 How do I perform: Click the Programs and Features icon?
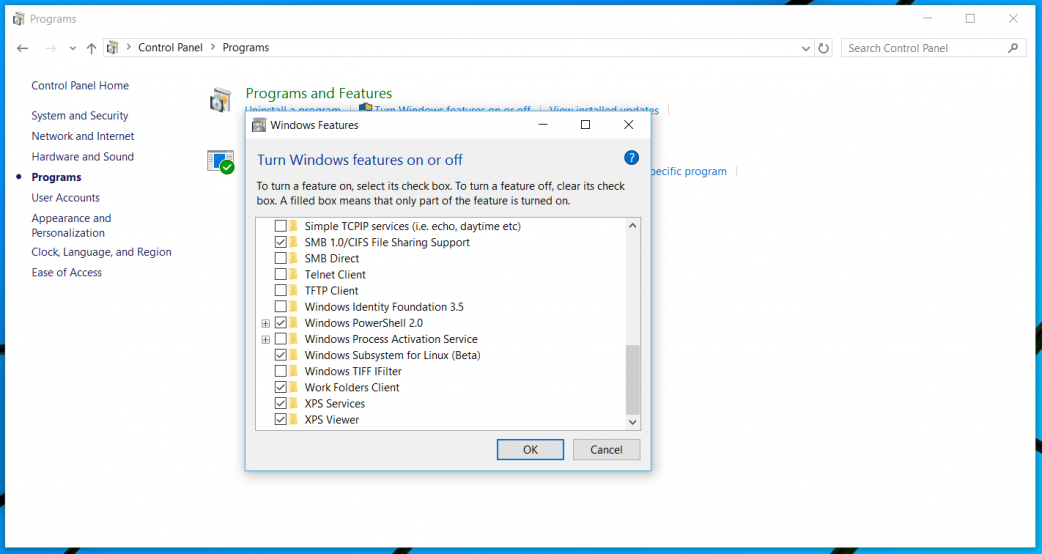coord(220,100)
